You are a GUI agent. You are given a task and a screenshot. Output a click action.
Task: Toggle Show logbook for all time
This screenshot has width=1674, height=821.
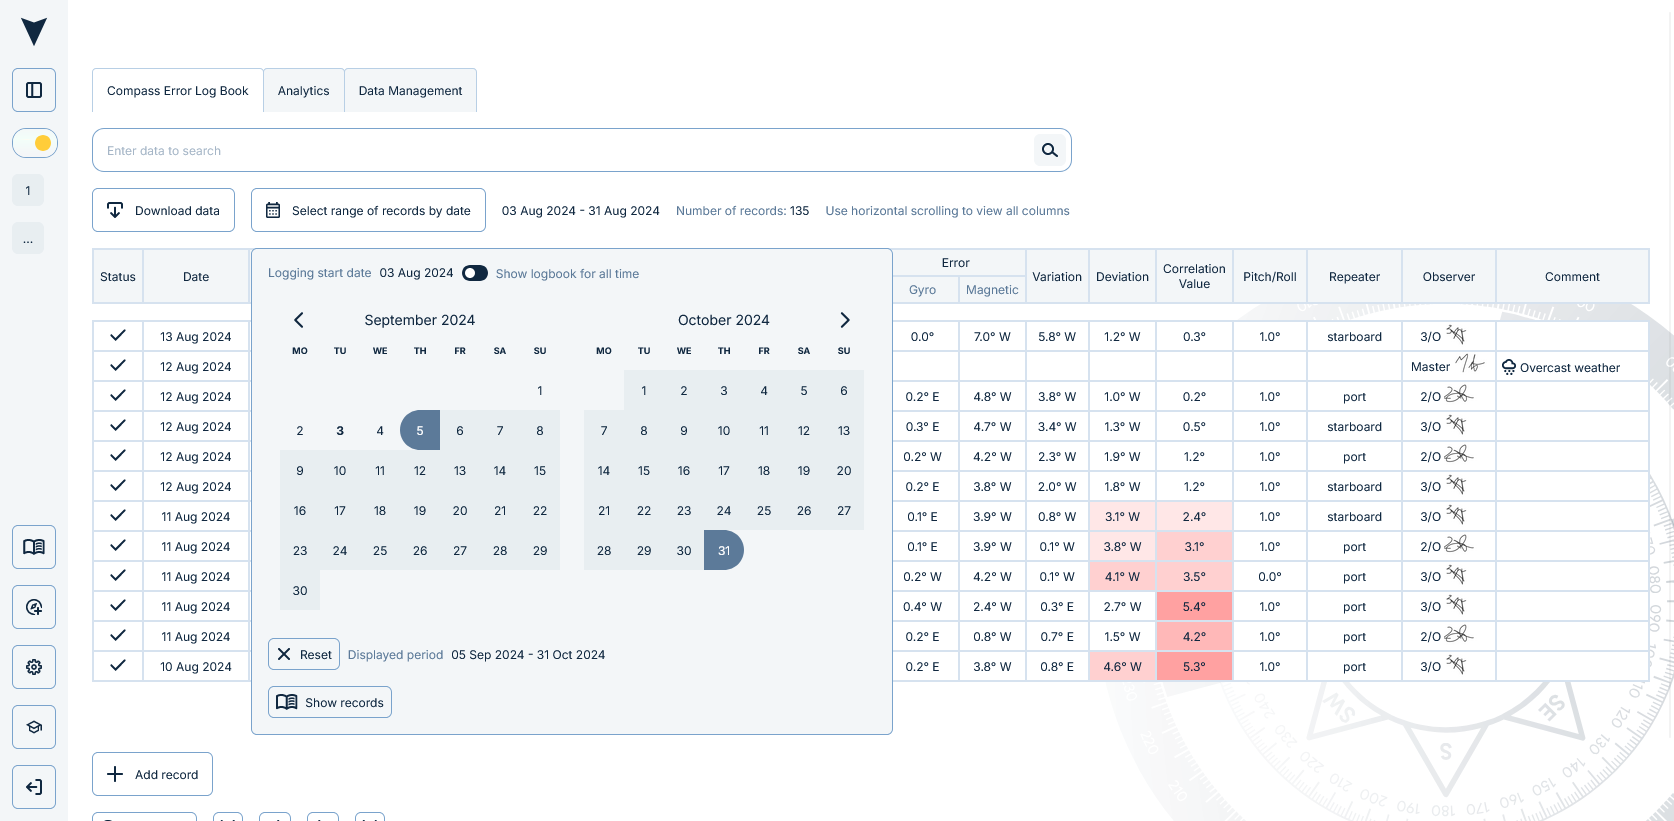coord(475,273)
